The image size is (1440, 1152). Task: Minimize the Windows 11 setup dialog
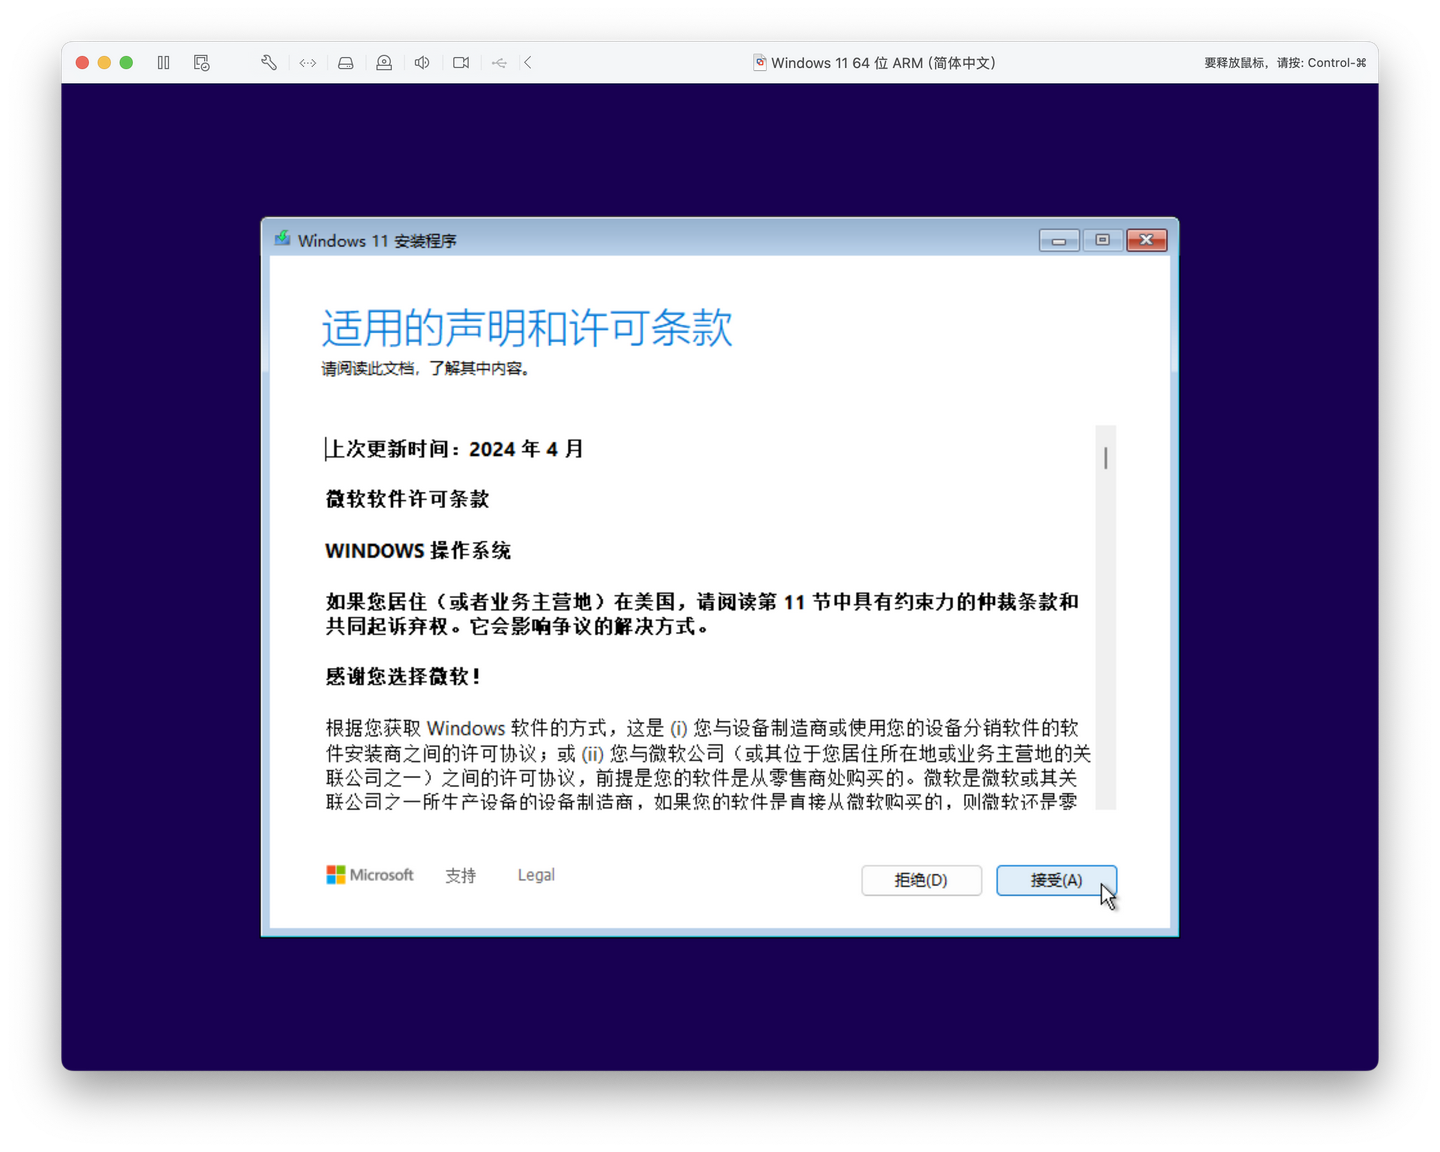click(1059, 240)
